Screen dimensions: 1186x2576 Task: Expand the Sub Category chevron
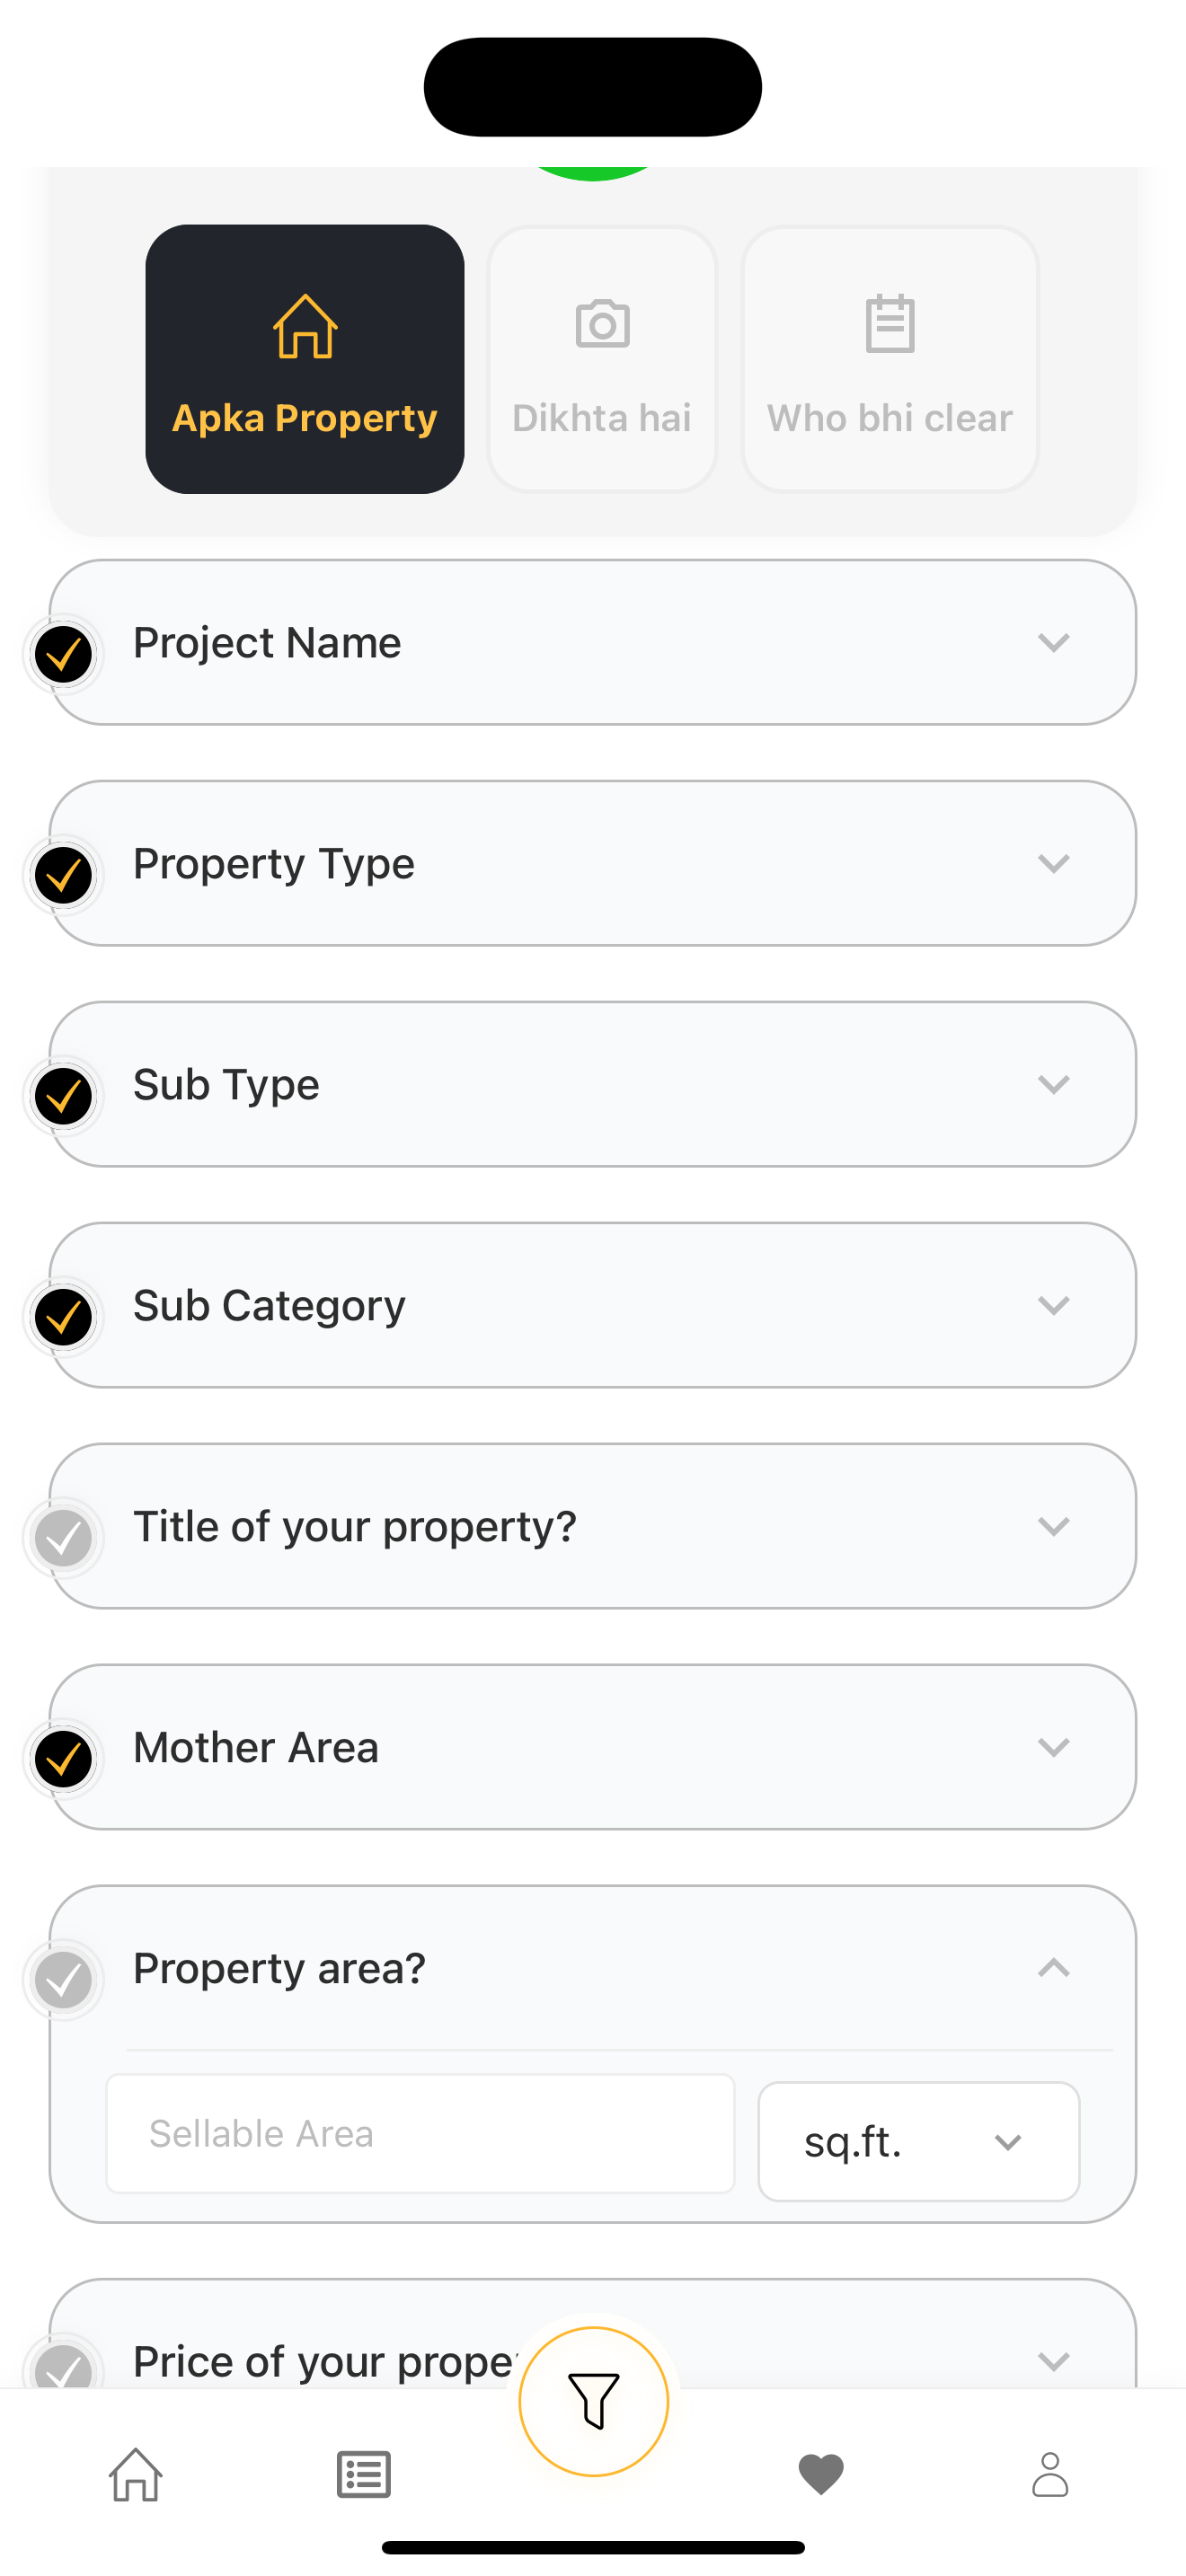[x=1053, y=1306]
